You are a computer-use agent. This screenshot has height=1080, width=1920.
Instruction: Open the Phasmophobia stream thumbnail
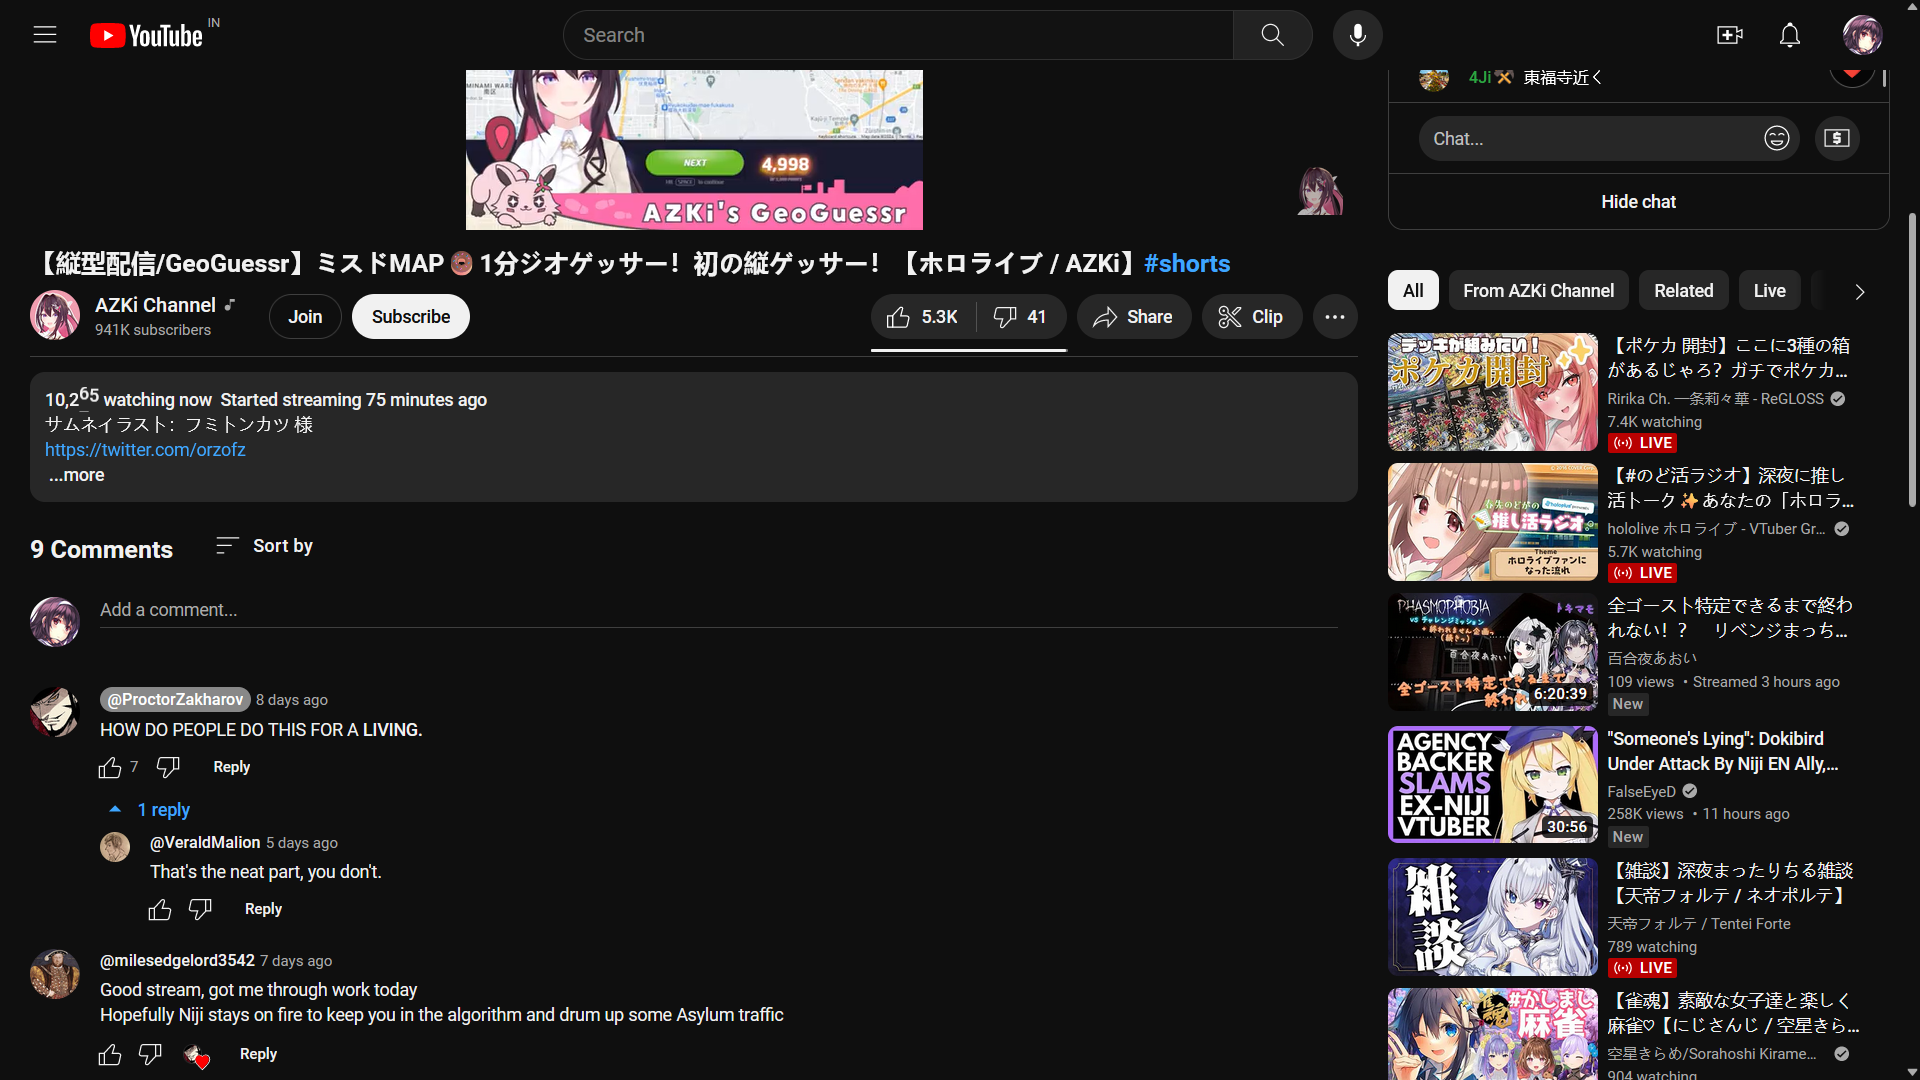(x=1492, y=652)
